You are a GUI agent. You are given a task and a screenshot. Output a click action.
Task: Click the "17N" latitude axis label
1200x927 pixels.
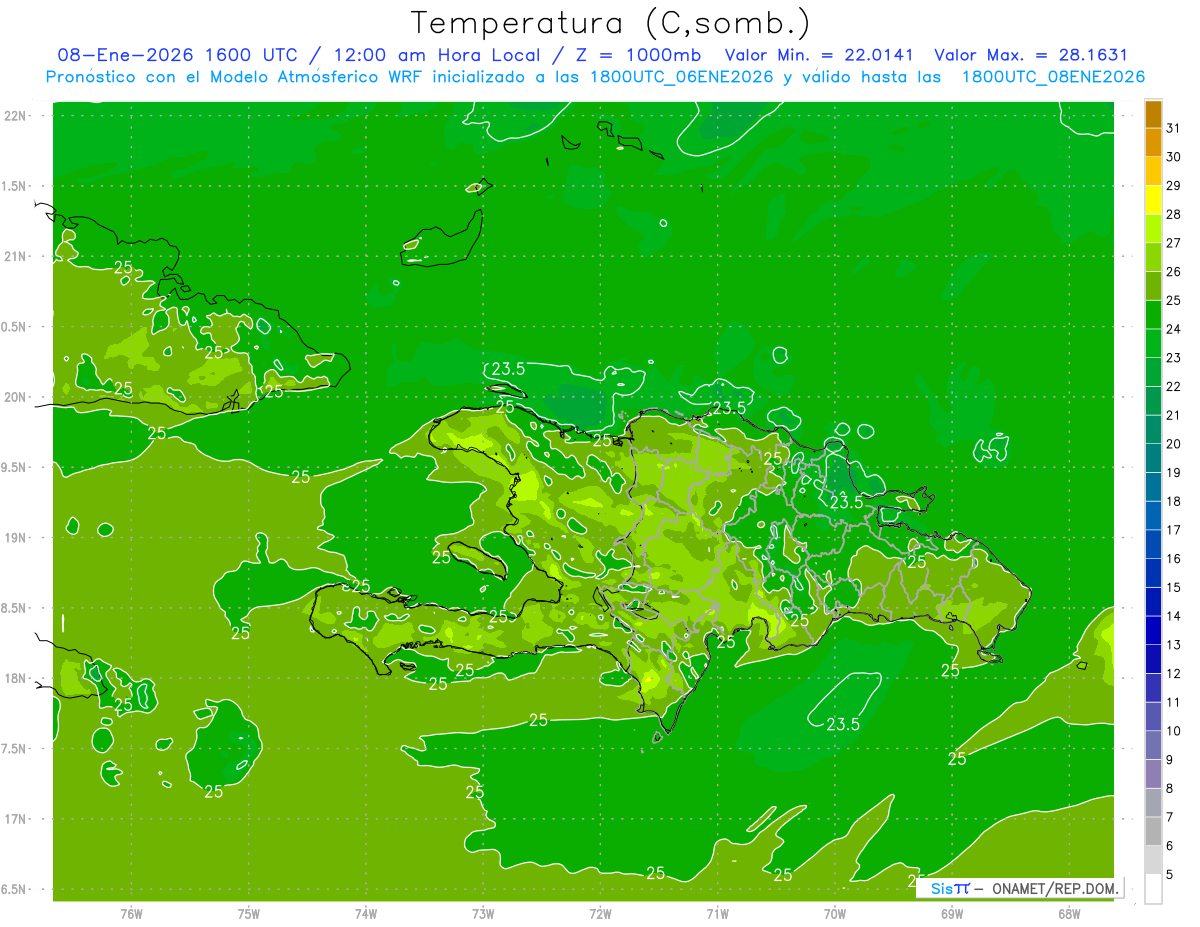(x=14, y=819)
